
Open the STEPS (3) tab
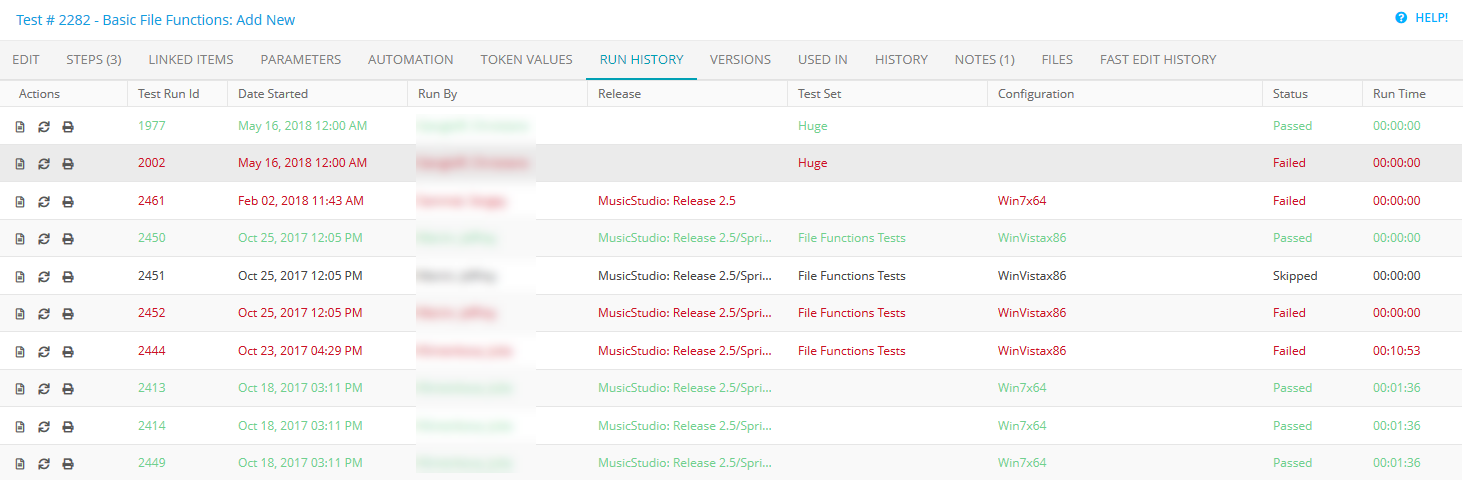(x=94, y=60)
